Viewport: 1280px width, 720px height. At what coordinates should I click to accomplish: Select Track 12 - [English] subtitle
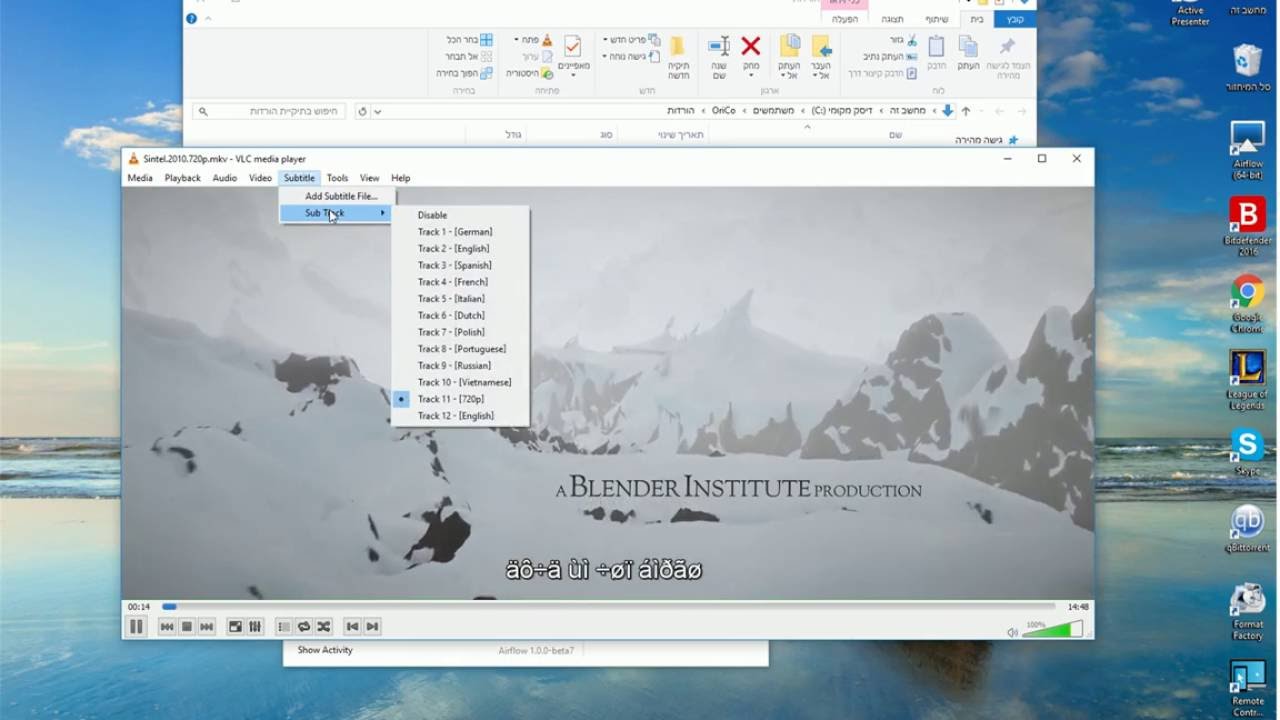pyautogui.click(x=460, y=416)
